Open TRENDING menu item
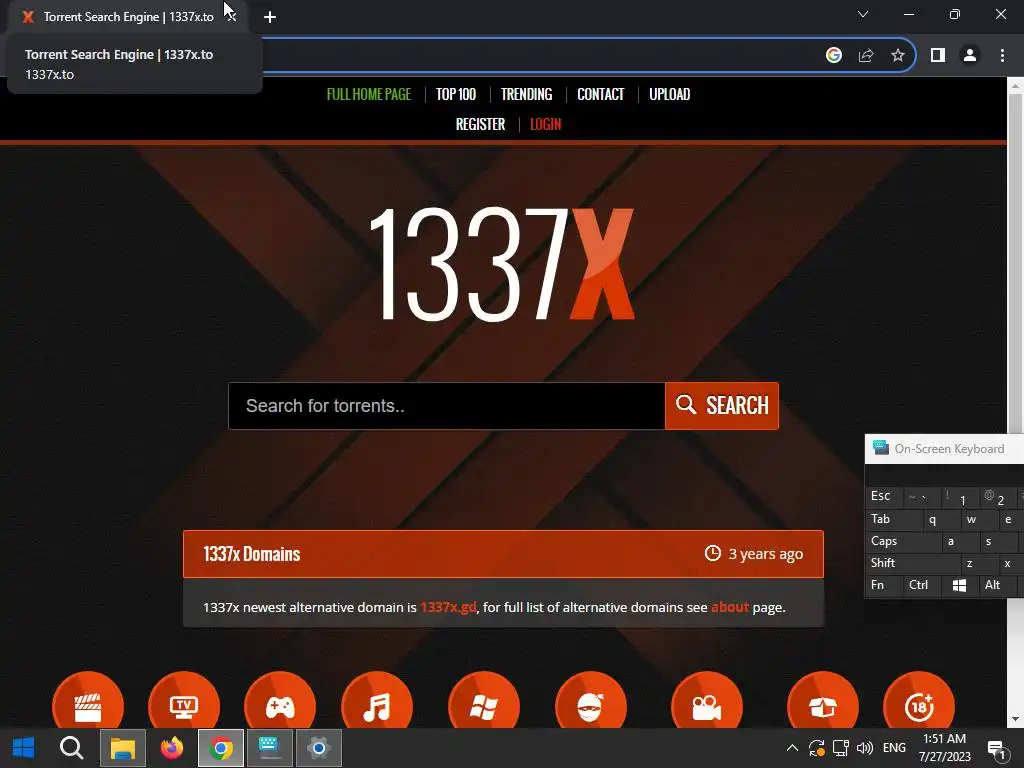This screenshot has height=768, width=1024. point(526,94)
